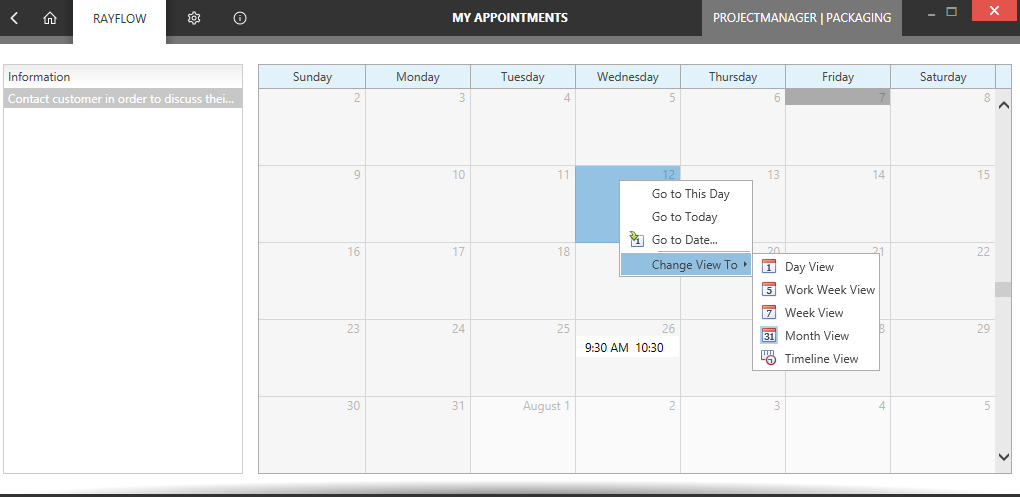Viewport: 1020px width, 497px height.
Task: Select the August 1 day cell
Action: pos(523,435)
